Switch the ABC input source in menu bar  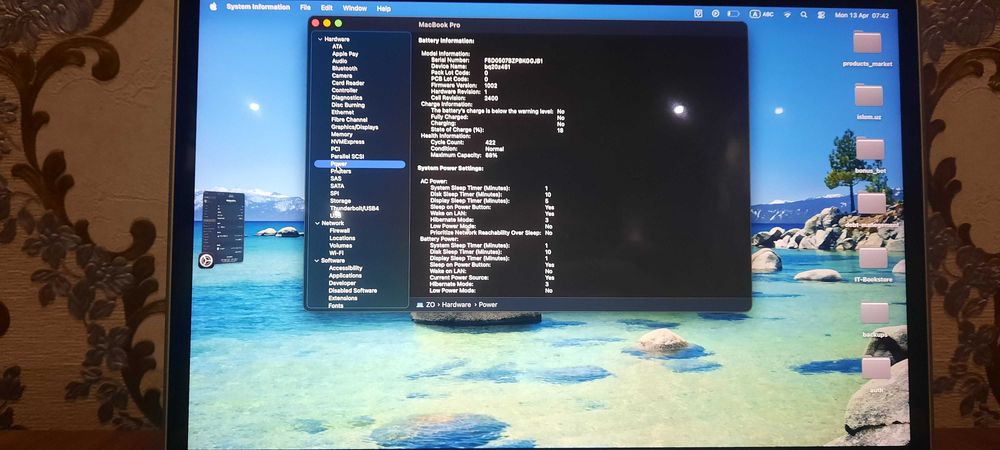pos(761,13)
